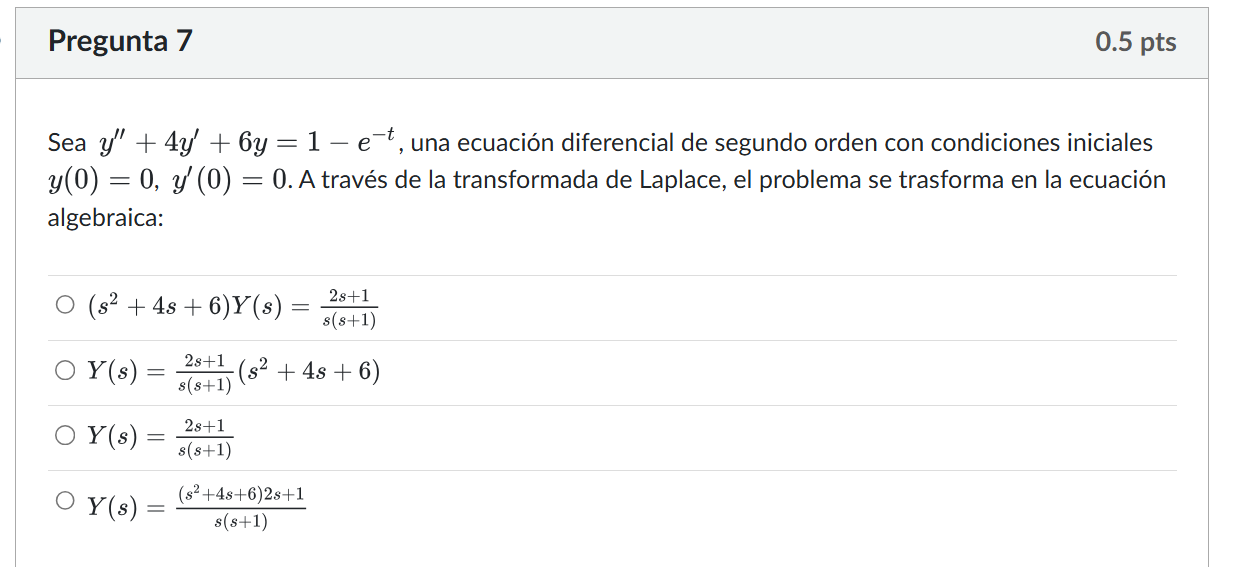Select the answer (s²+4s+6)Y(s) = (2s+1)/(s(s+1)) radio button

(x=65, y=305)
